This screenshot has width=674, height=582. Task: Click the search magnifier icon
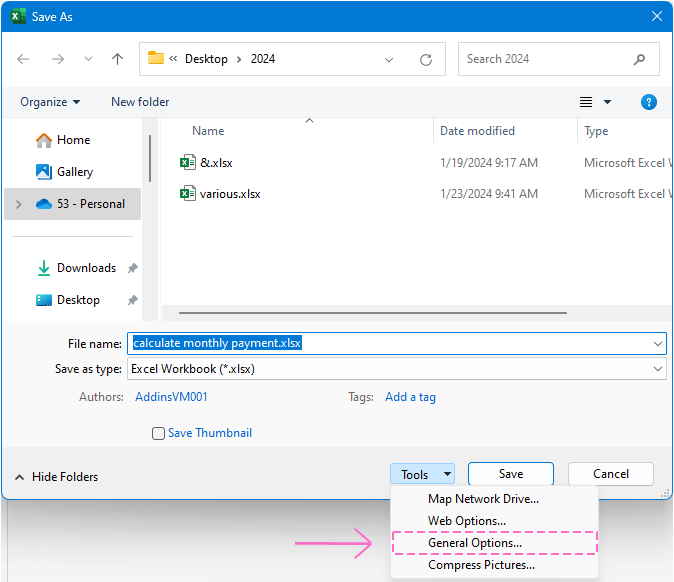click(x=639, y=59)
